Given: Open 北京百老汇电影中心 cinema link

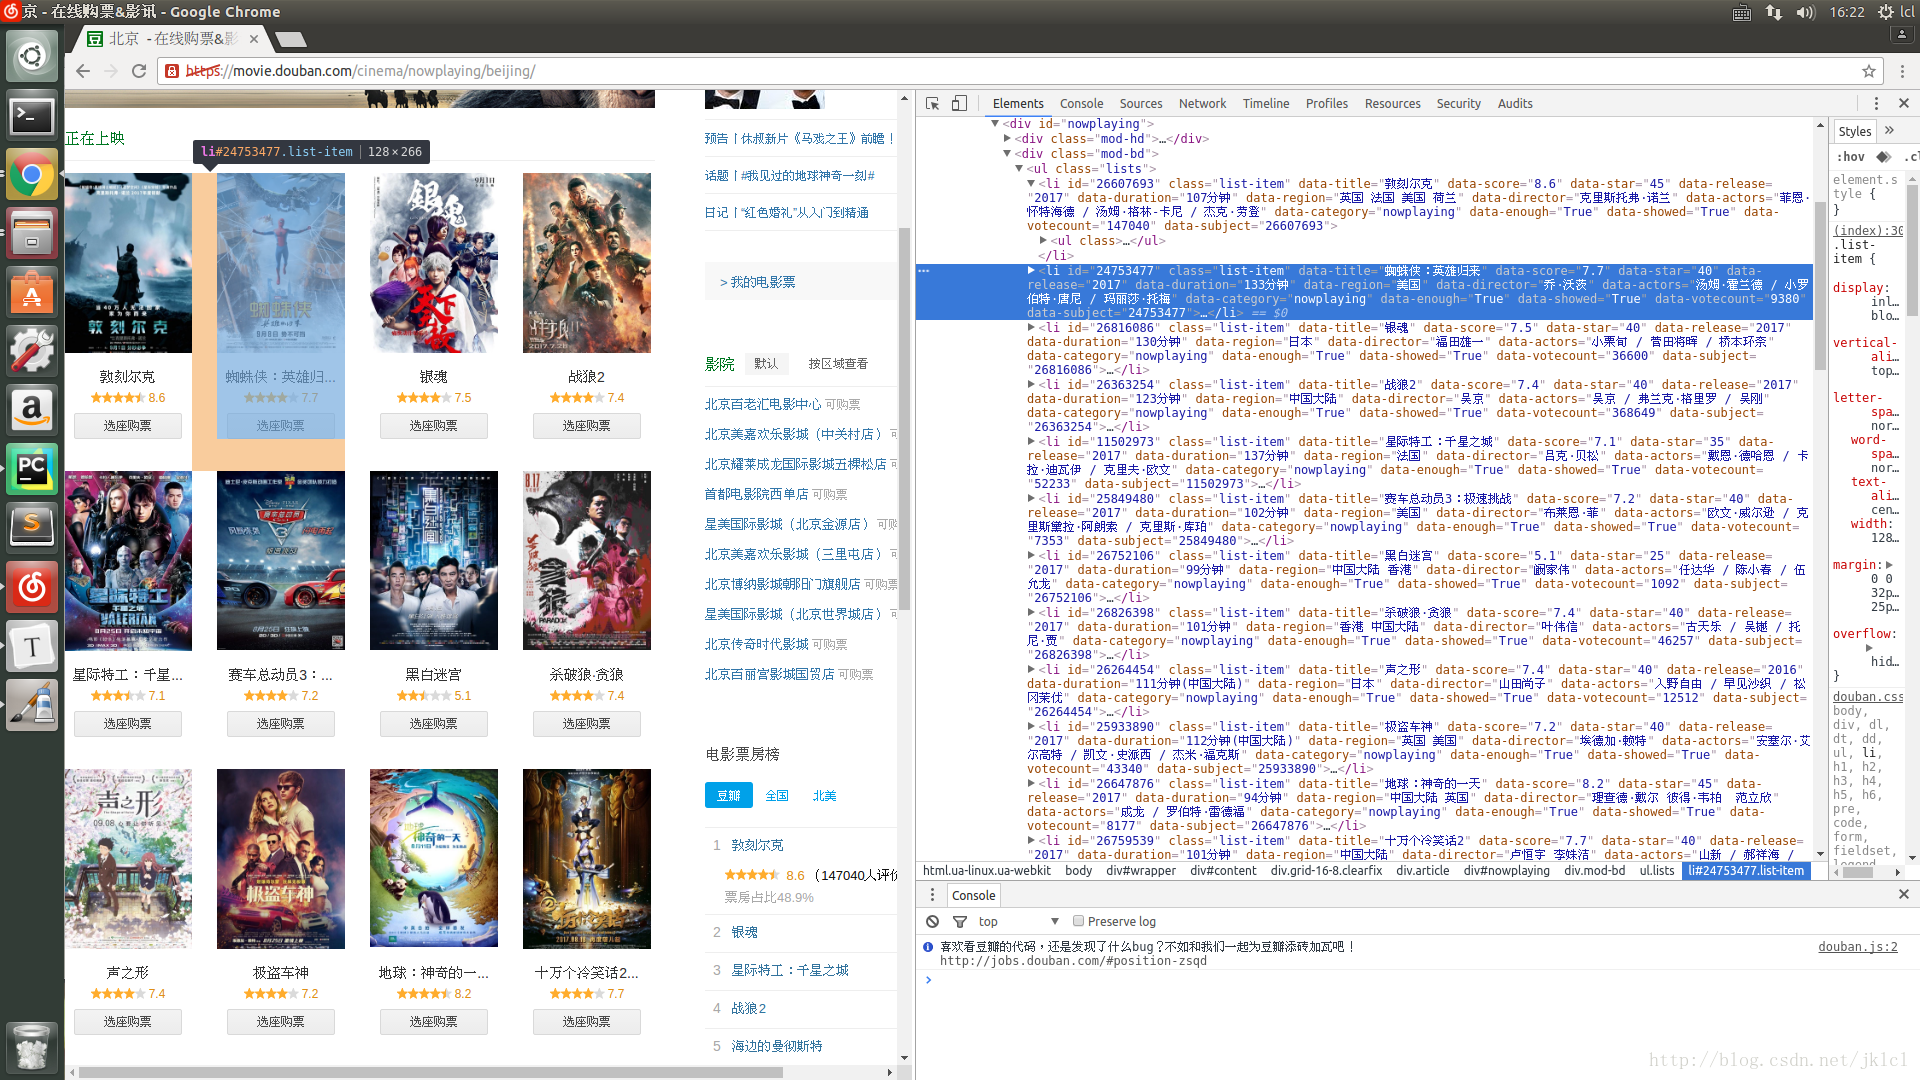Looking at the screenshot, I should pyautogui.click(x=763, y=404).
